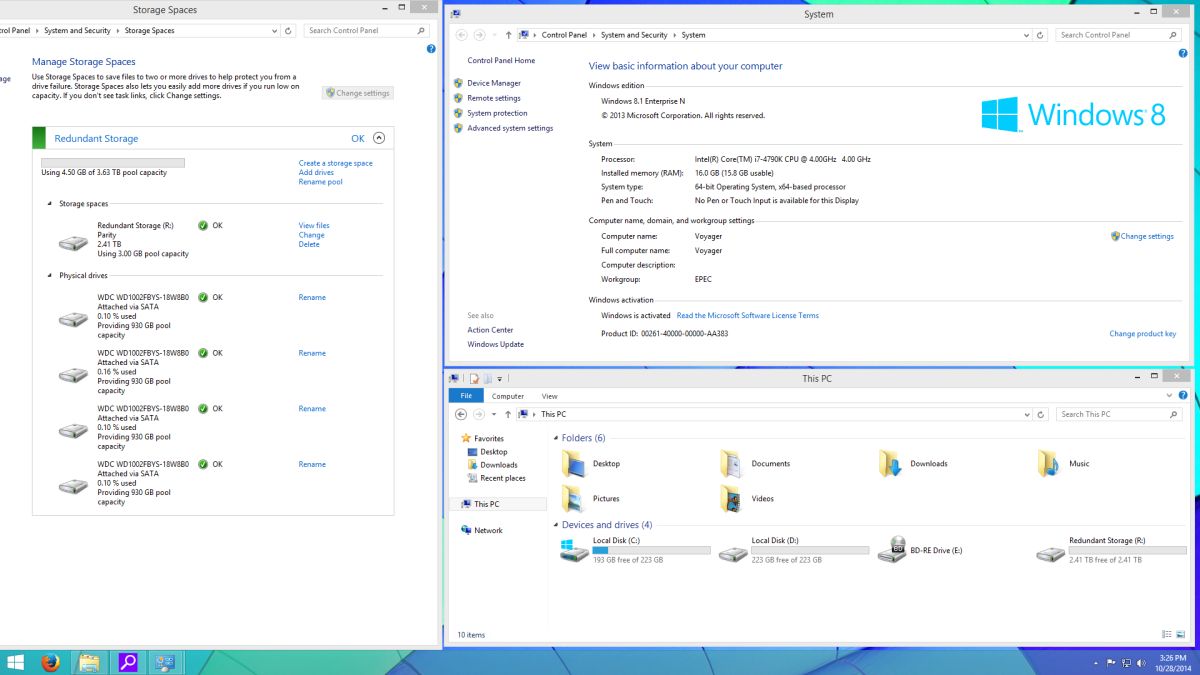This screenshot has height=675, width=1200.
Task: Click View files for Redundant Storage
Action: pos(314,226)
